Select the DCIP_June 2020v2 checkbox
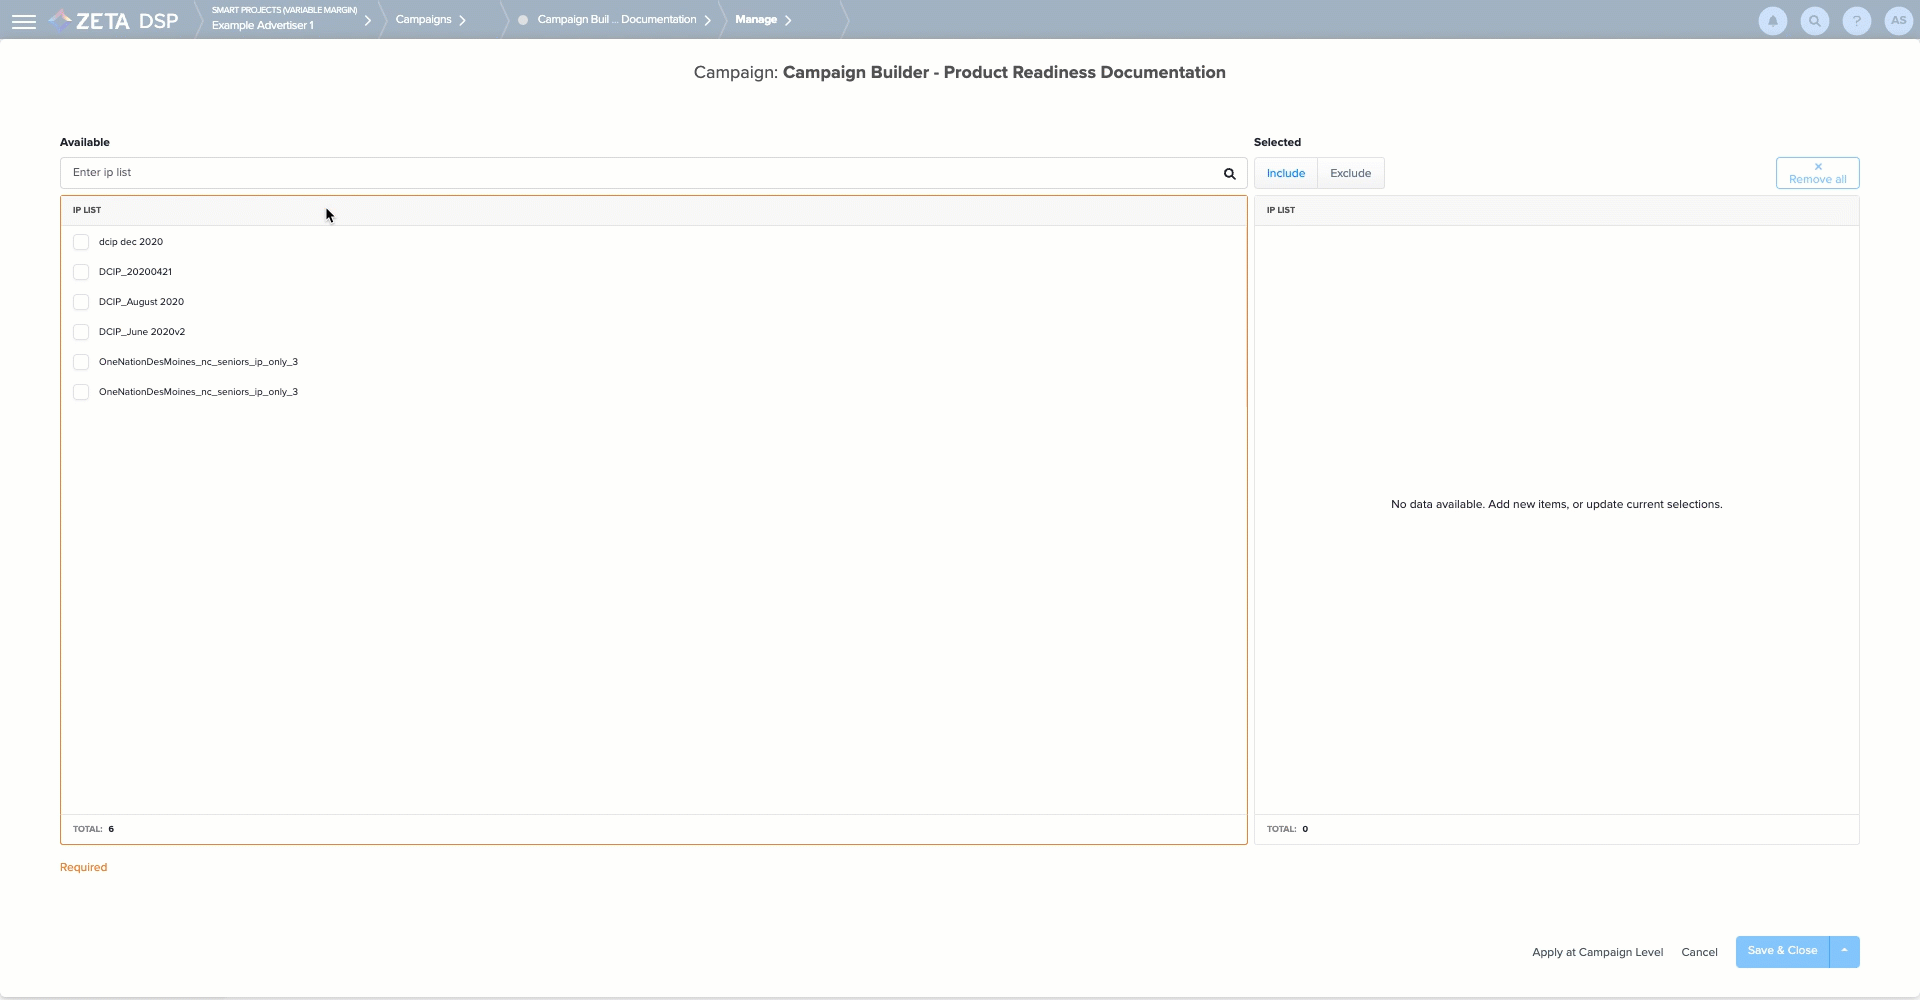 click(x=81, y=332)
